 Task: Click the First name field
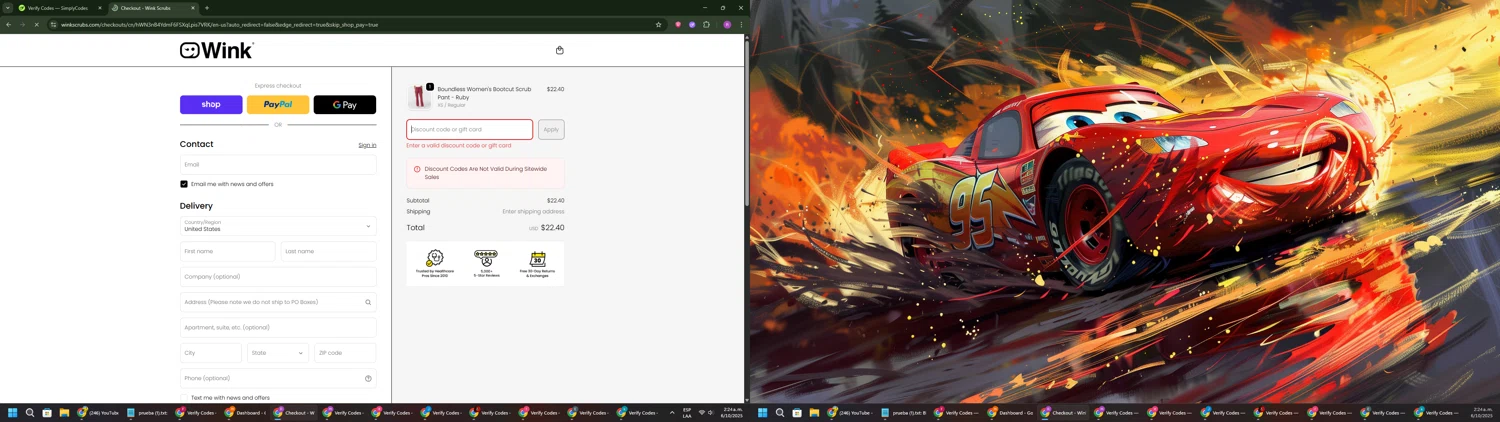[228, 252]
